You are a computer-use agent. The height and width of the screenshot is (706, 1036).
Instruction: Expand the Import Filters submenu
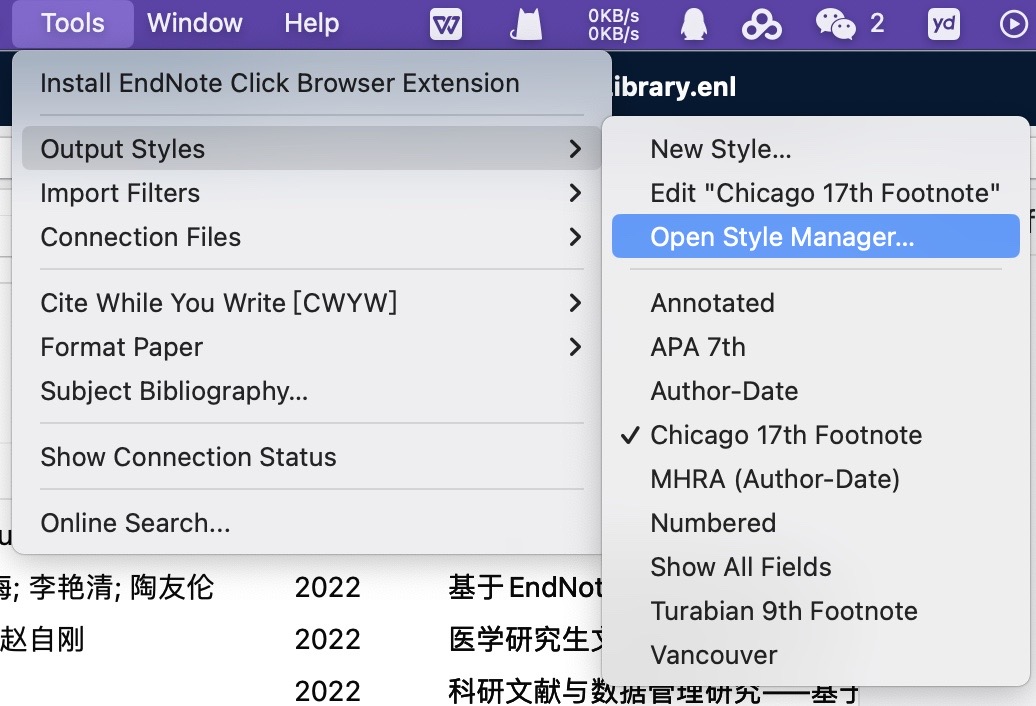coord(120,193)
